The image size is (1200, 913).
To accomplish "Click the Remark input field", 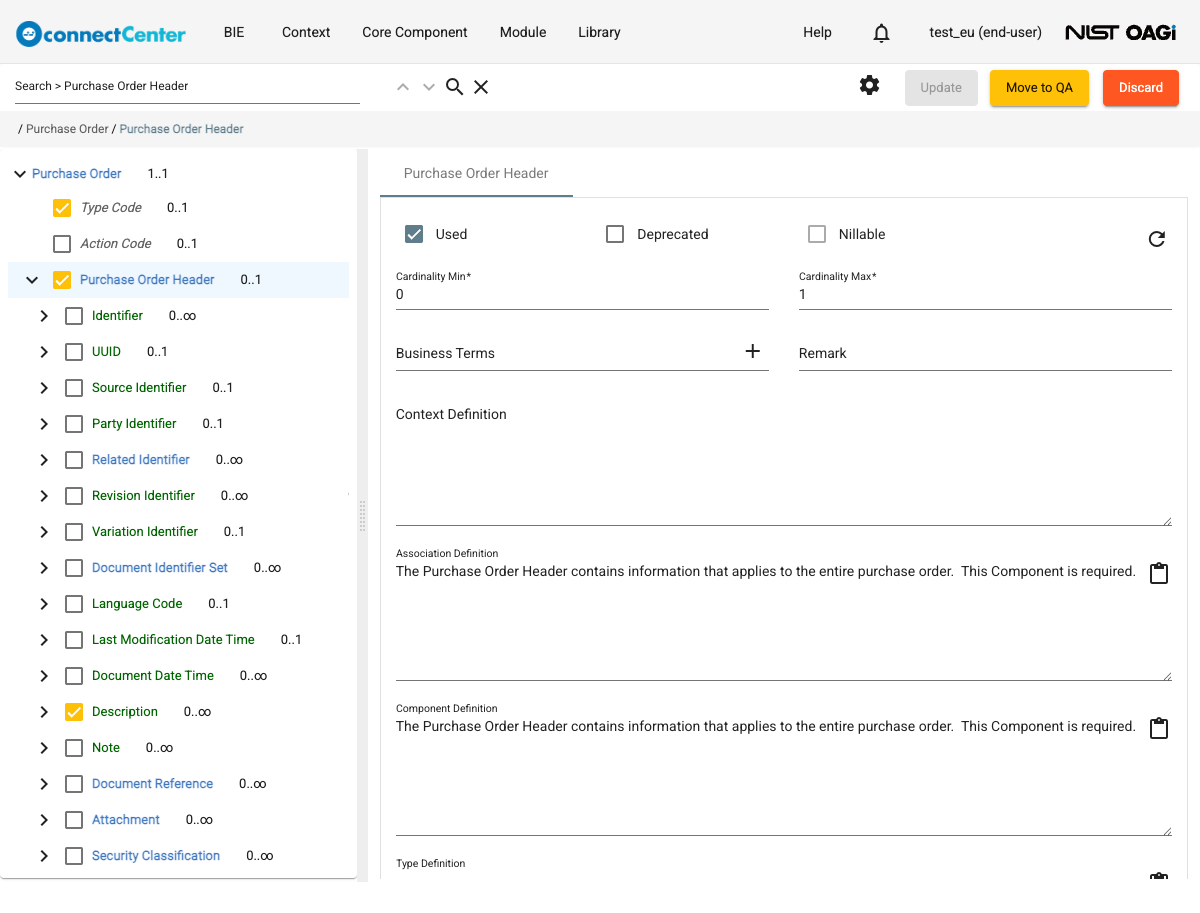I will point(985,353).
